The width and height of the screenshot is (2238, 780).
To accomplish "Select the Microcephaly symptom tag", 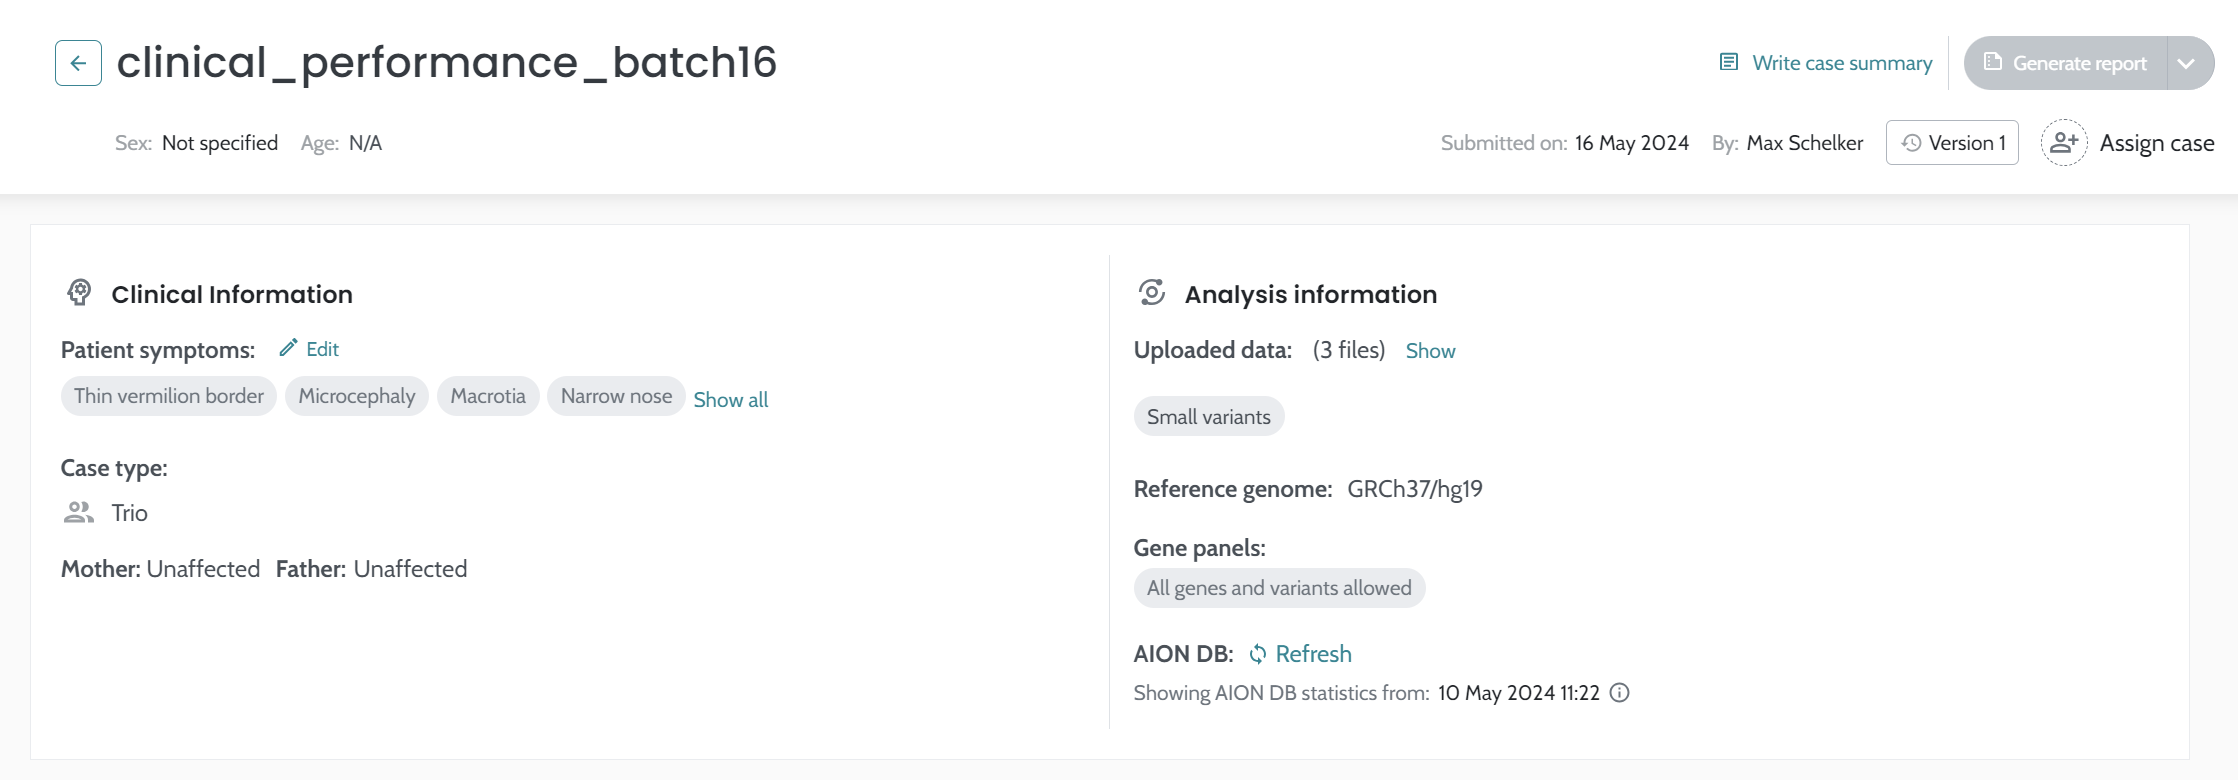I will click(x=356, y=396).
